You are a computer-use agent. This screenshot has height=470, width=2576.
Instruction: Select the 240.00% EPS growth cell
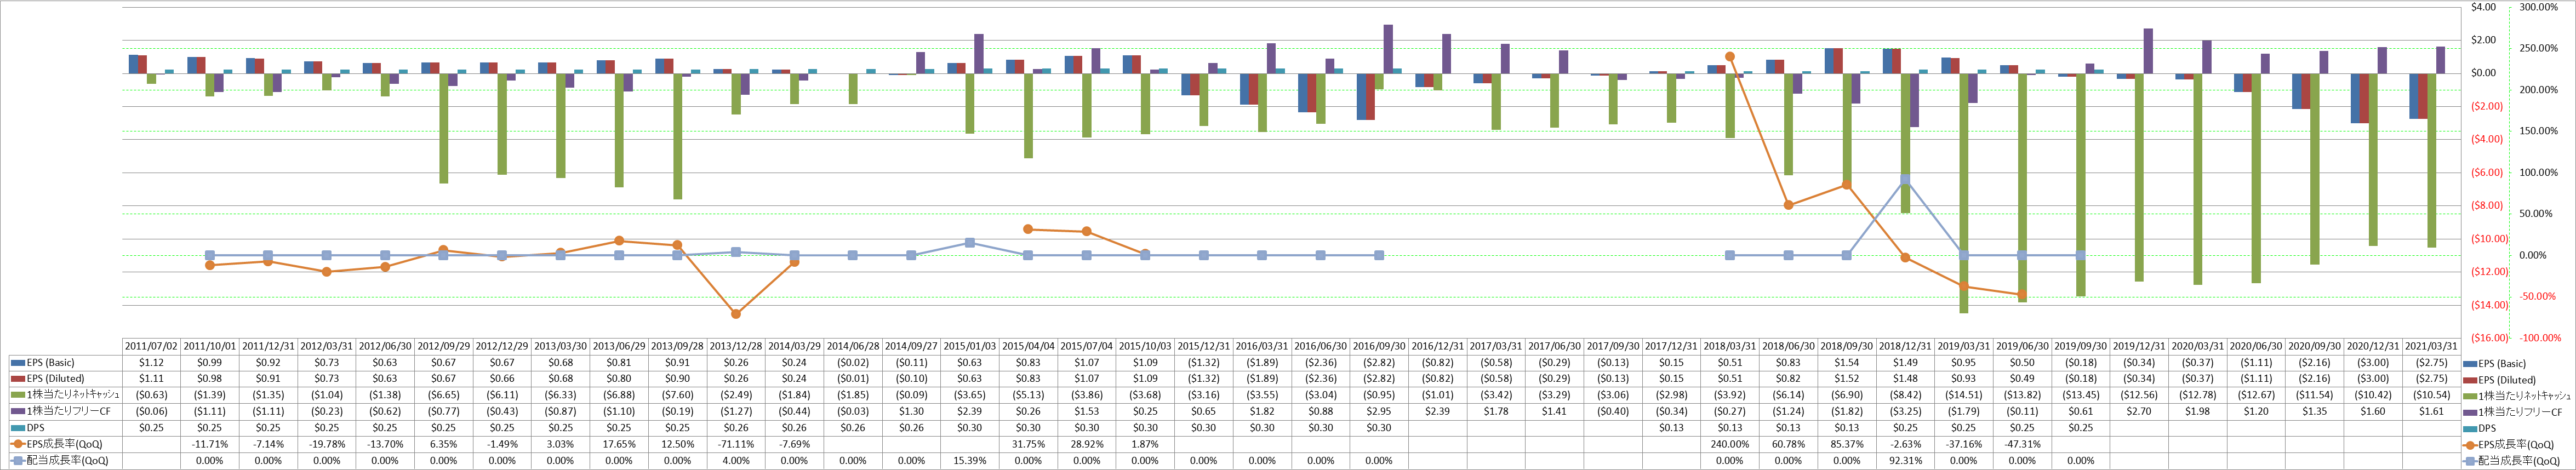1729,444
